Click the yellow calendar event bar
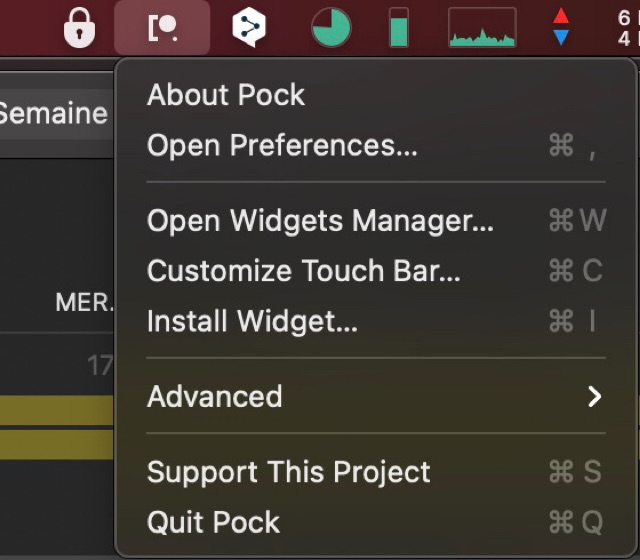 click(x=56, y=411)
